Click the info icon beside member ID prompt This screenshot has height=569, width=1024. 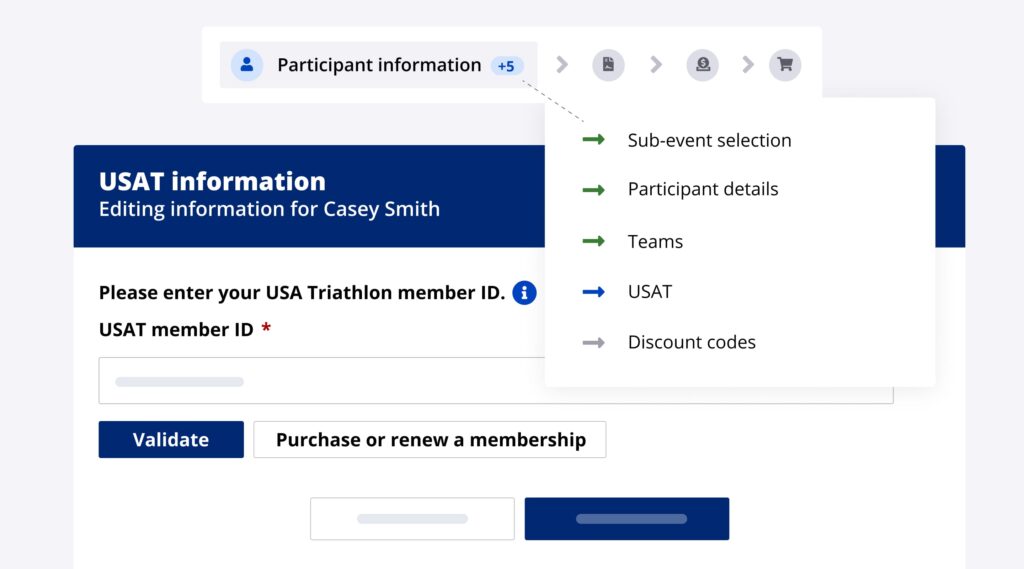coord(524,293)
